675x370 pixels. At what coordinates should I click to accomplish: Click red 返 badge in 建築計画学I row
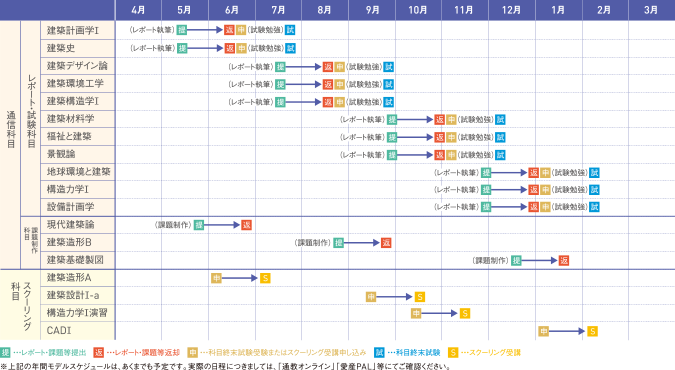tap(229, 30)
